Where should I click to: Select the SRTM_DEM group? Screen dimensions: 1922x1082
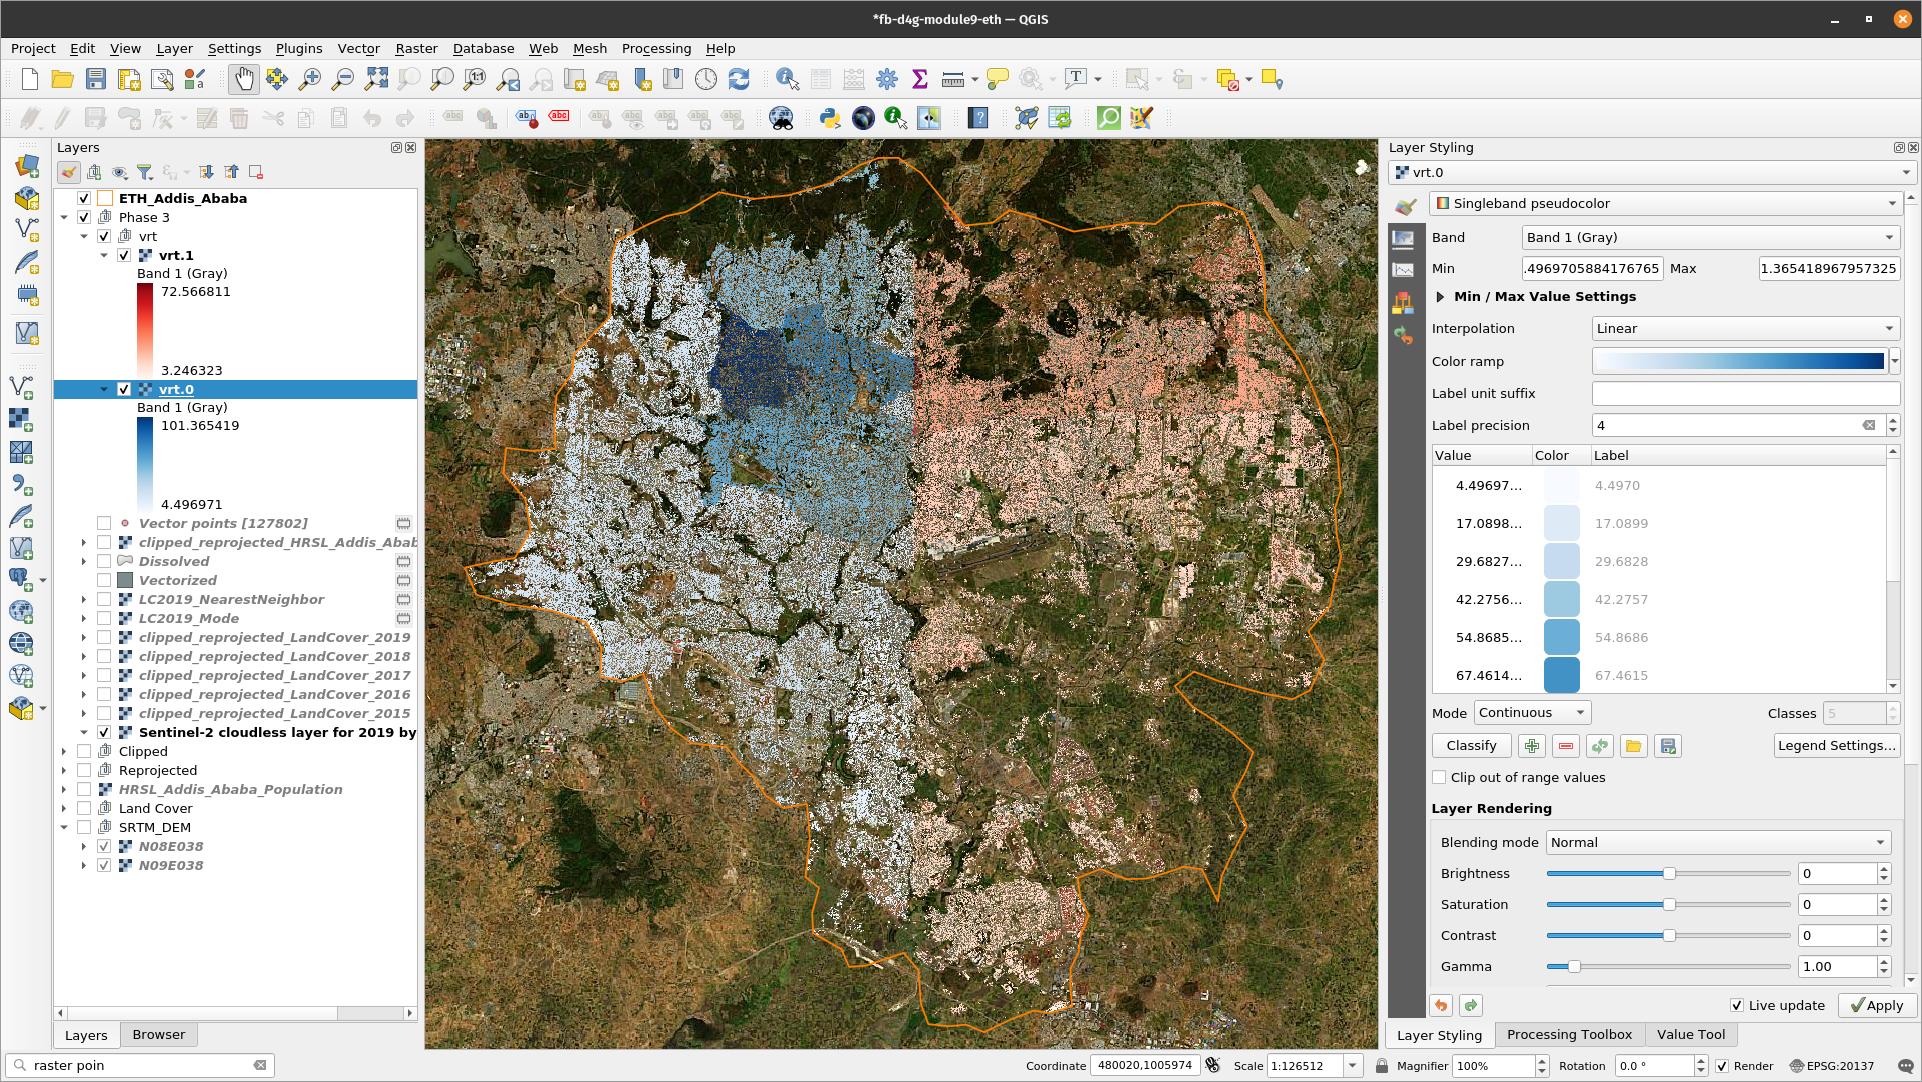pos(155,827)
